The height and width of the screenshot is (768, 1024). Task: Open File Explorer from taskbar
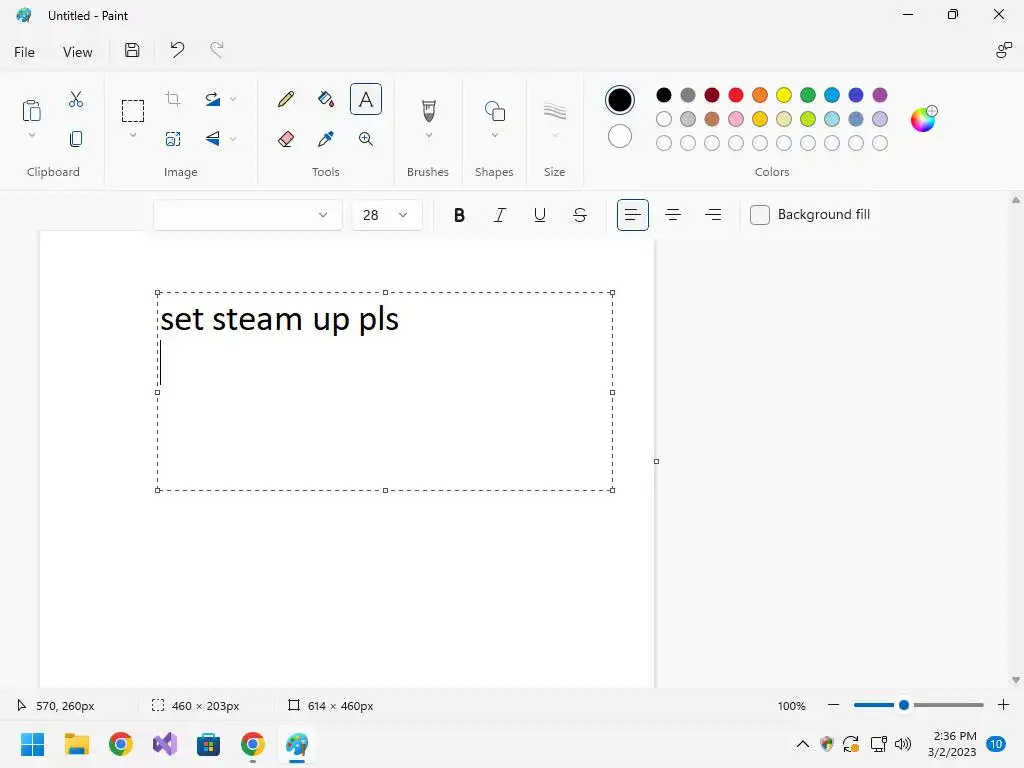(x=76, y=744)
